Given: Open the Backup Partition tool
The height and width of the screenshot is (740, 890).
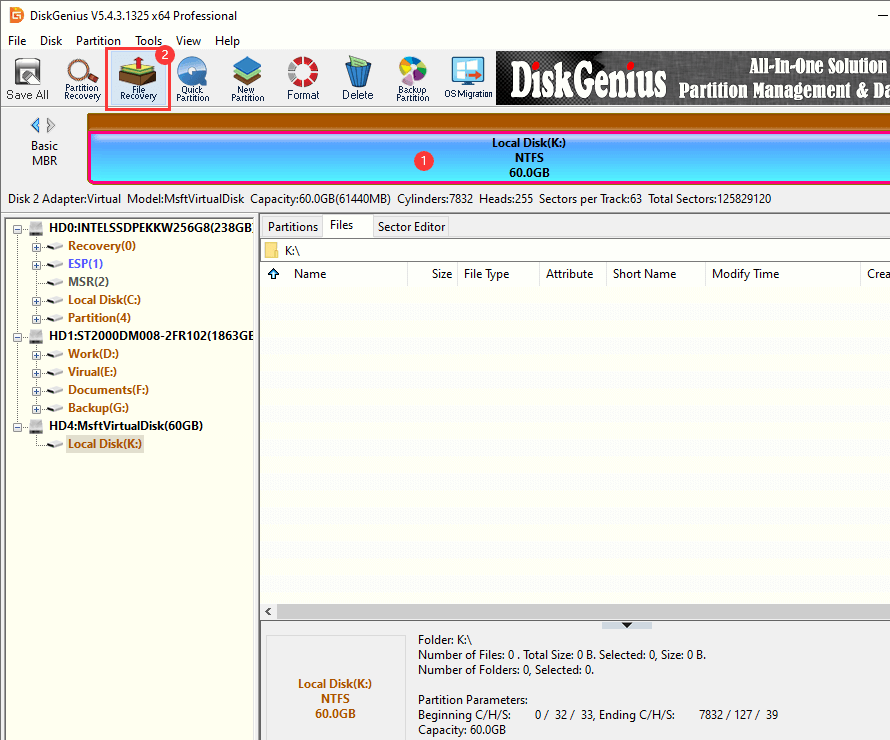Looking at the screenshot, I should [x=412, y=79].
